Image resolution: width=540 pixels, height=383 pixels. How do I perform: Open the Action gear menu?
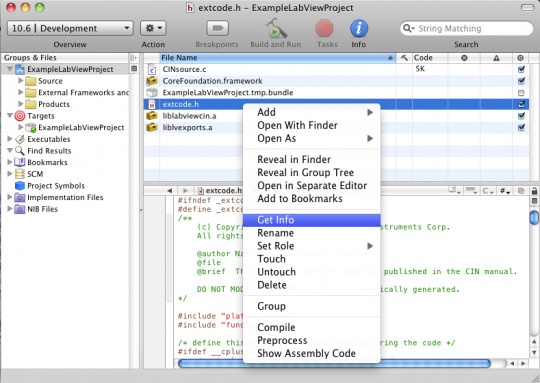(x=153, y=28)
